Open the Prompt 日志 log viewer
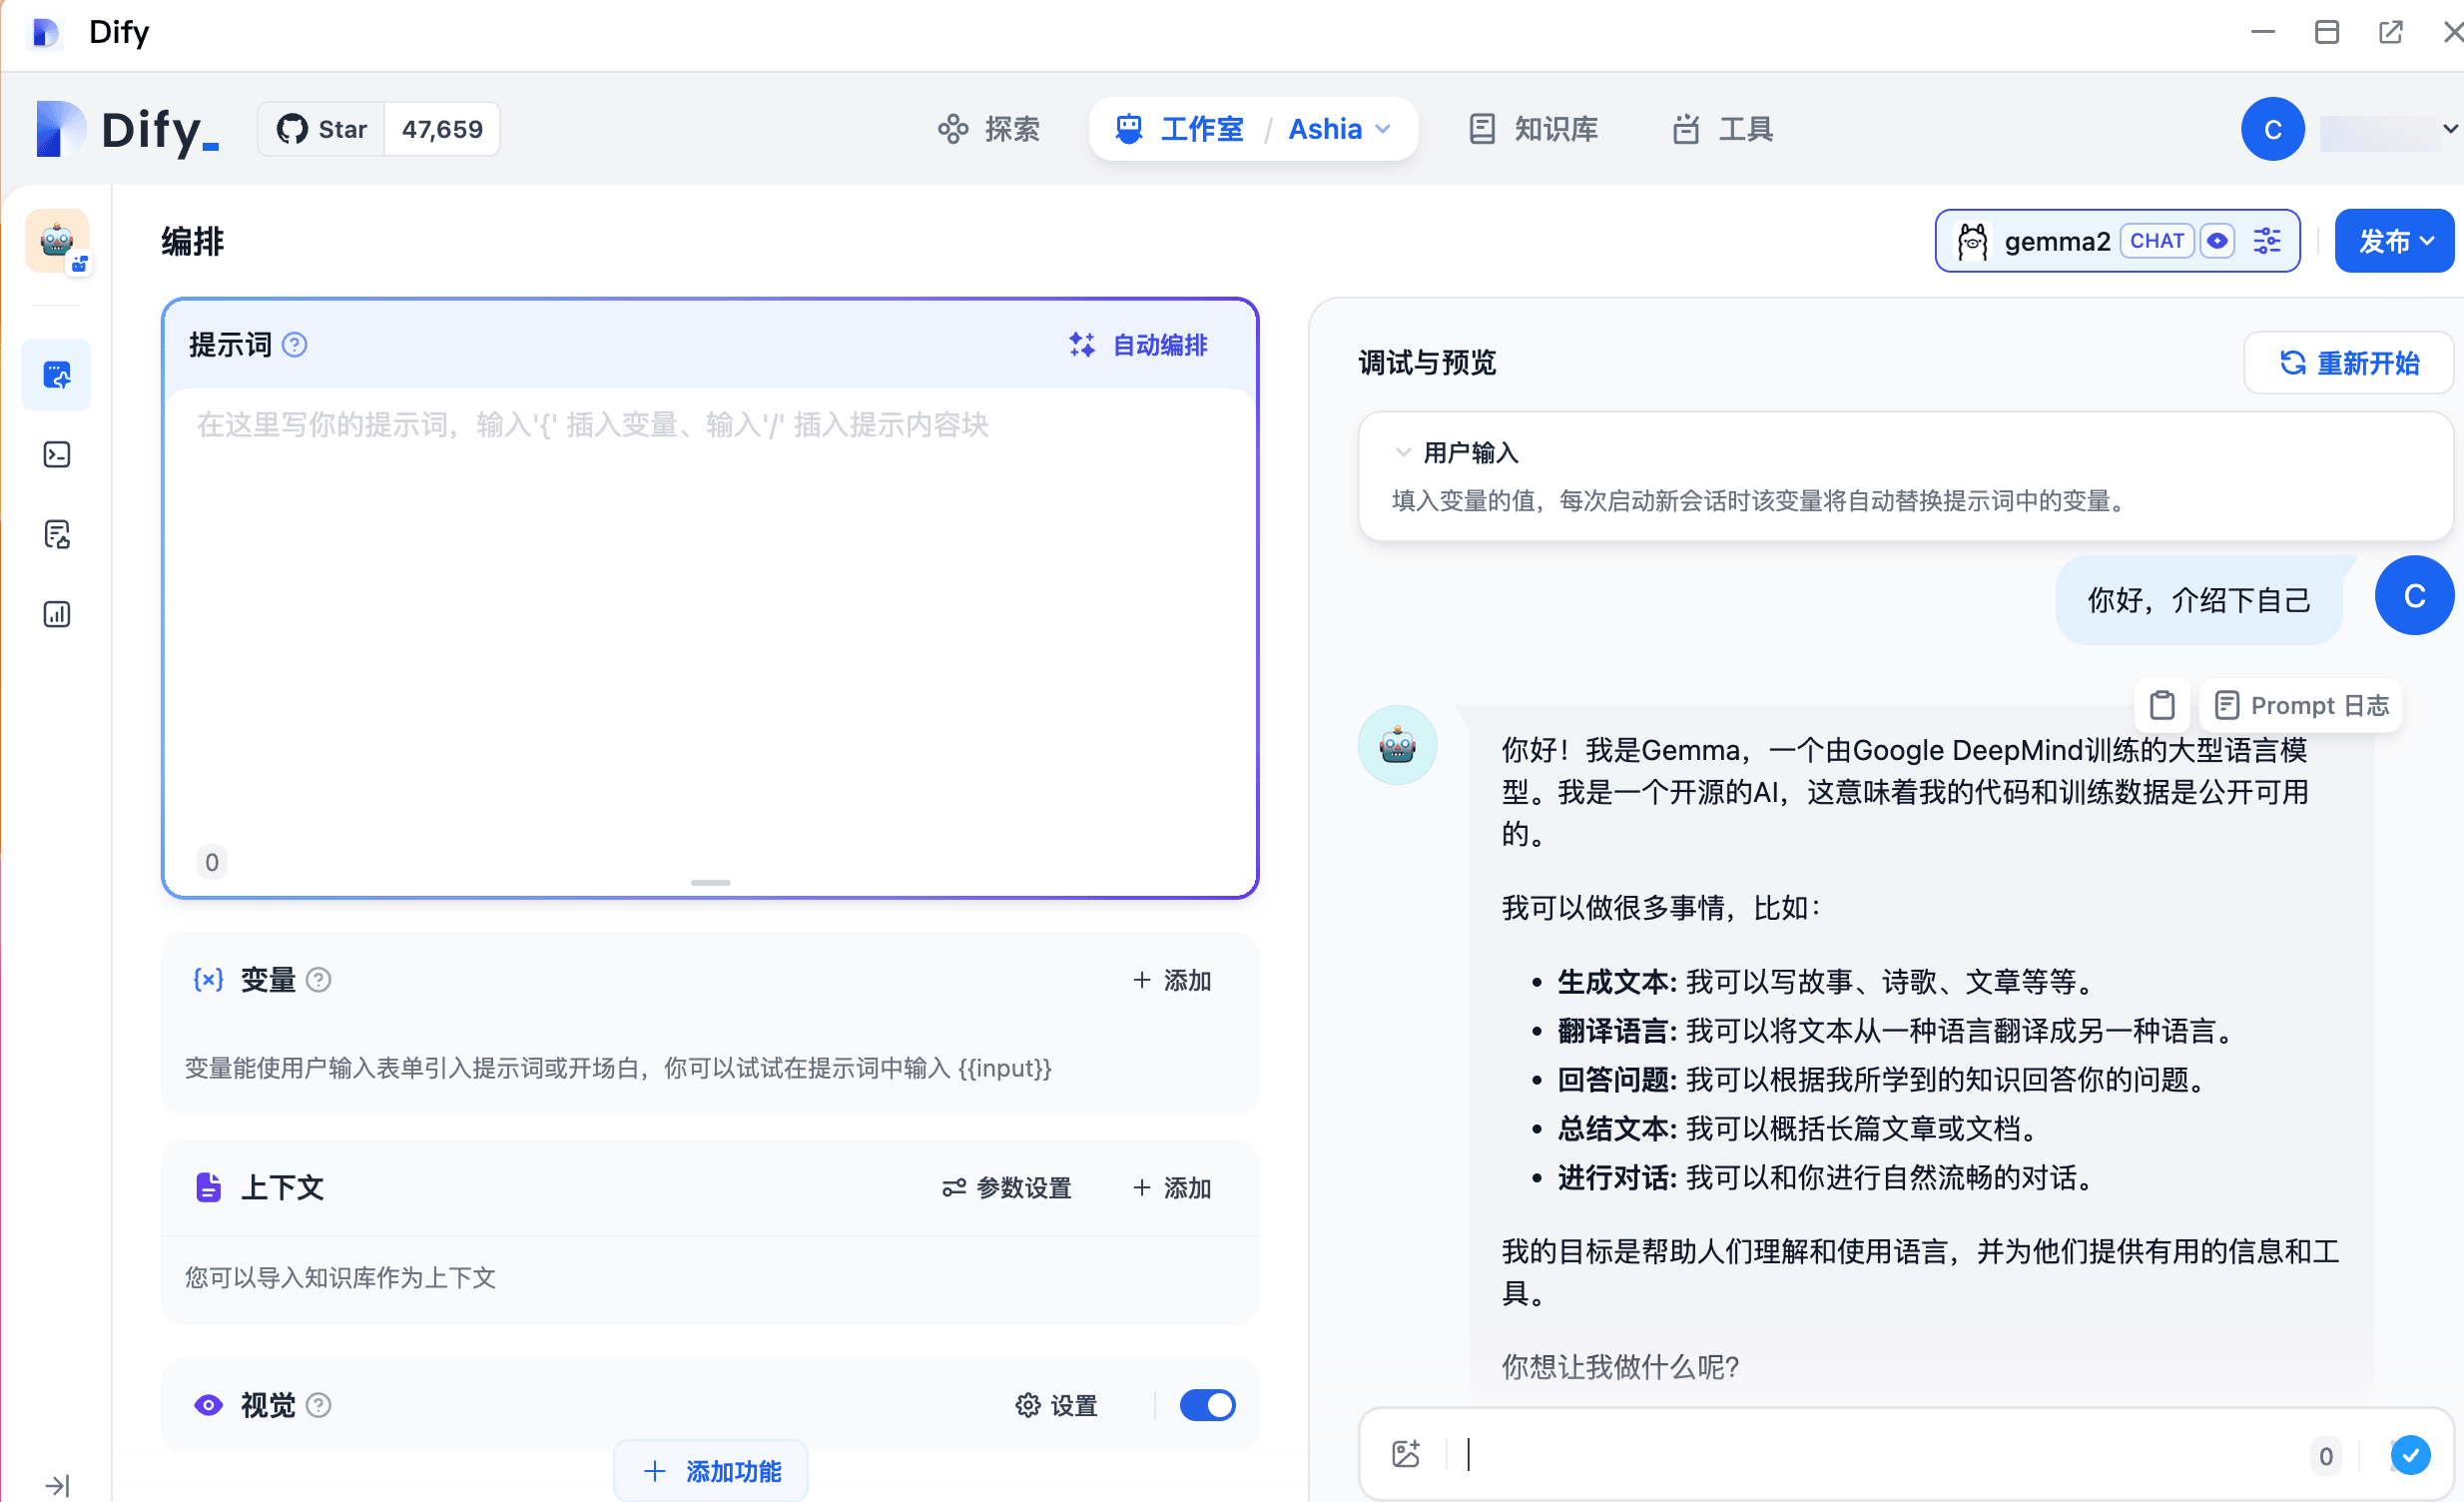Image resolution: width=2464 pixels, height=1502 pixels. coord(2301,704)
